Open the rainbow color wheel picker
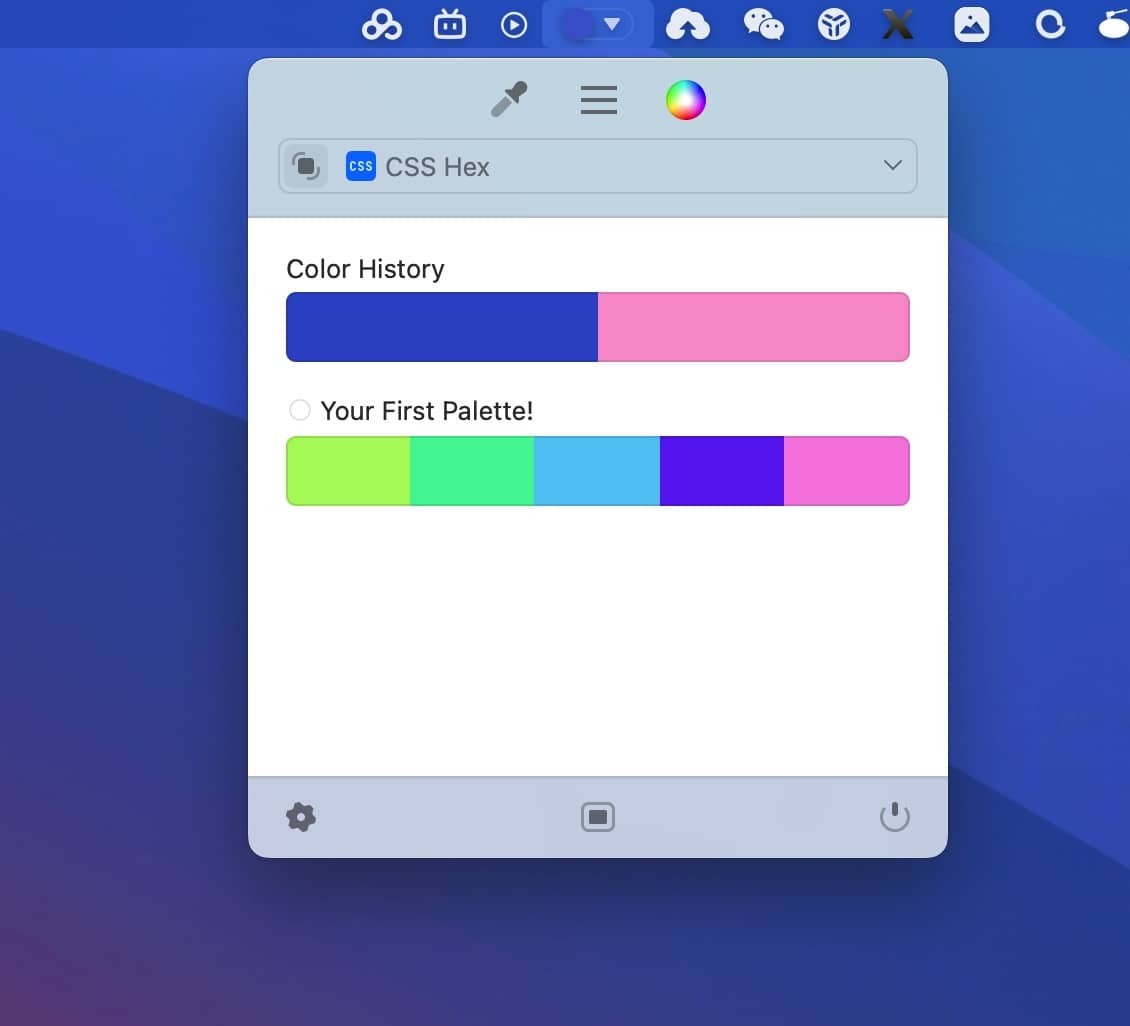The image size is (1130, 1026). pyautogui.click(x=685, y=99)
